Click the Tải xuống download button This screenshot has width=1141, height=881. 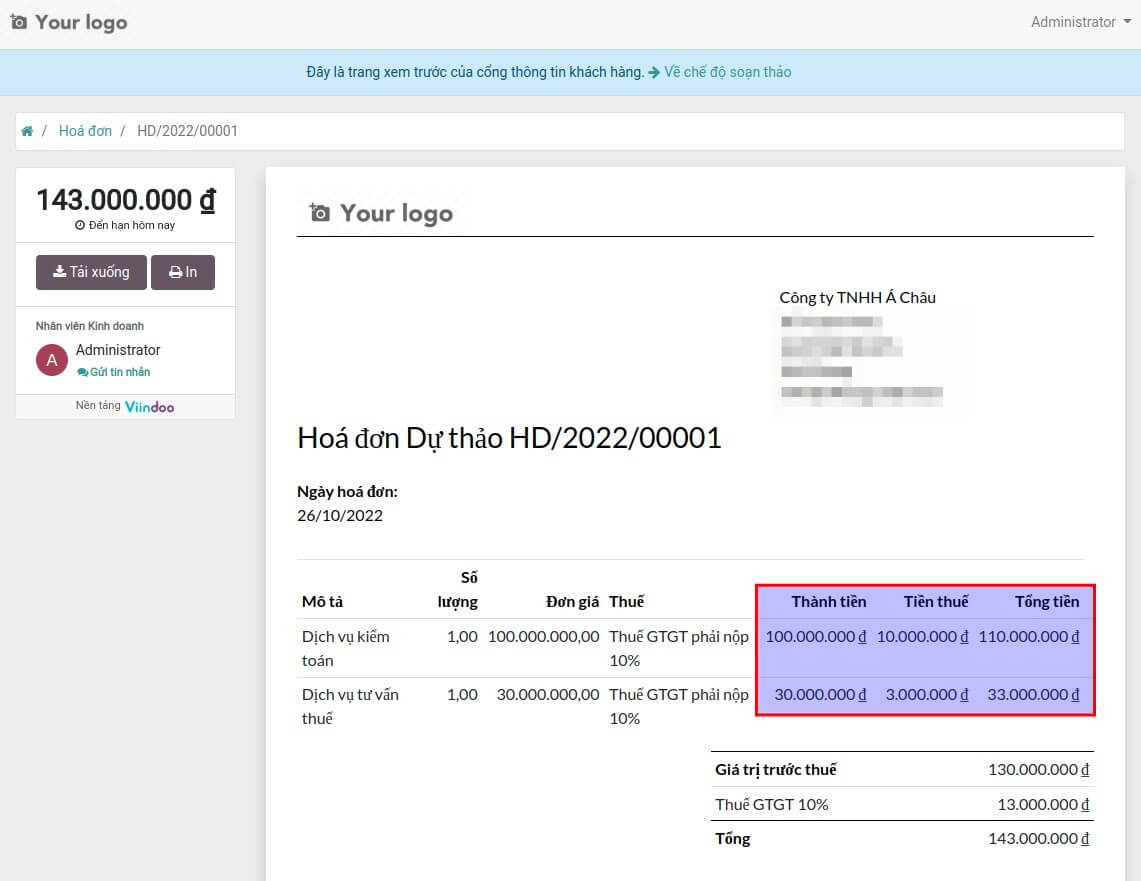(x=91, y=272)
